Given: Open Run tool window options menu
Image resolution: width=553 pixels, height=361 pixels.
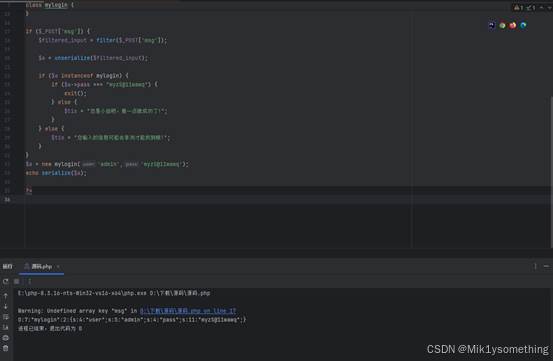Looking at the screenshot, I should coord(535,267).
